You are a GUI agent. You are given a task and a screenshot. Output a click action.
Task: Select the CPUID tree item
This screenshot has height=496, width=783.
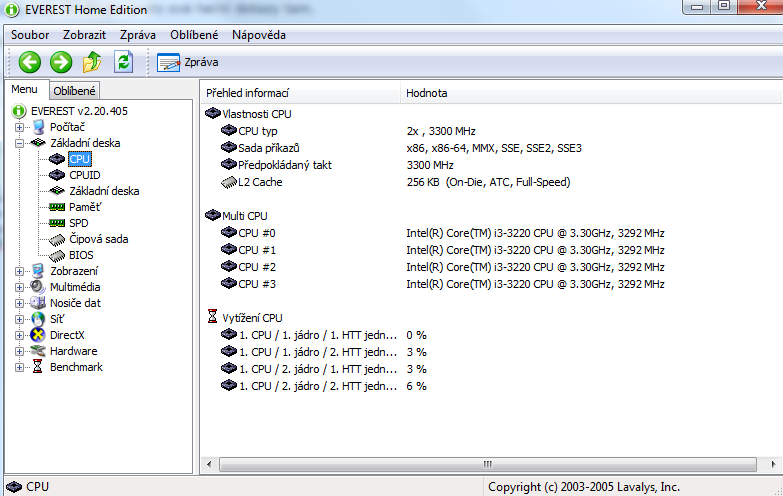[85, 175]
